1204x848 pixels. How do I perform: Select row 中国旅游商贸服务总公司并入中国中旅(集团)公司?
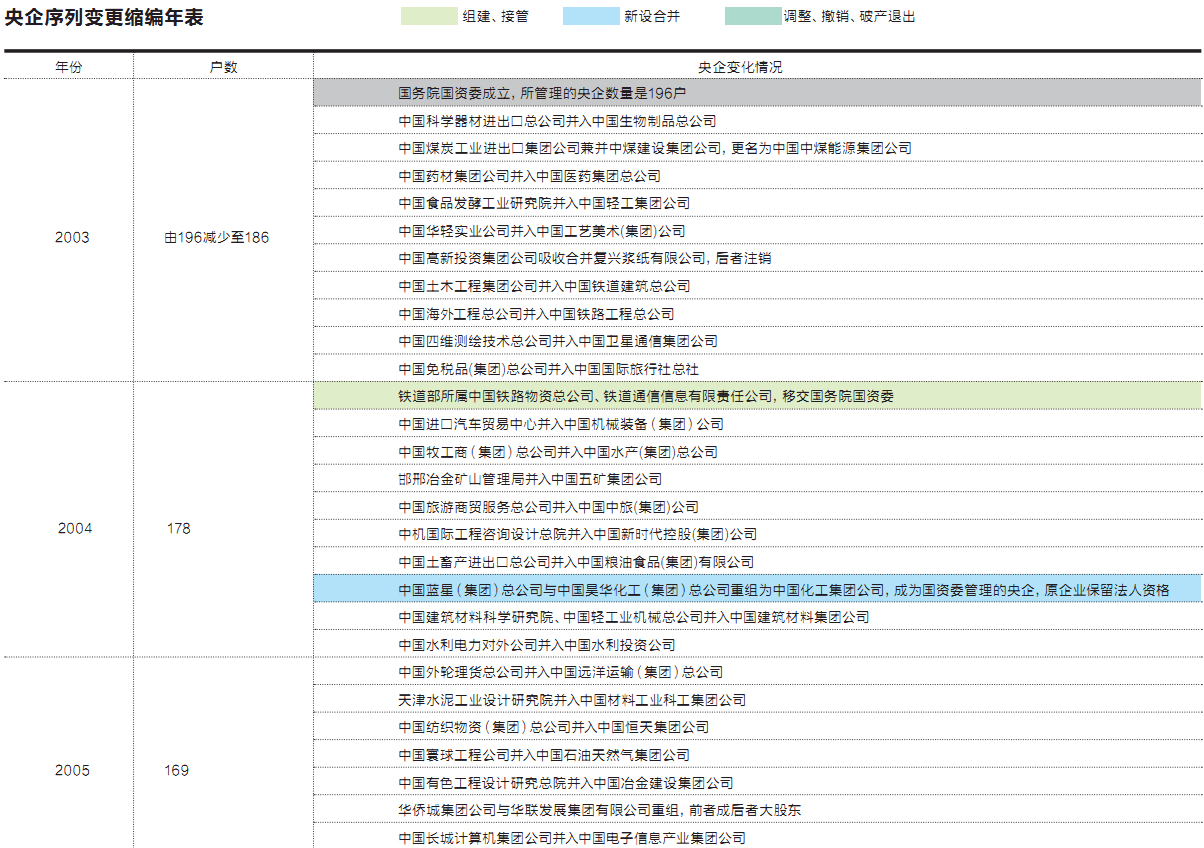(757, 507)
